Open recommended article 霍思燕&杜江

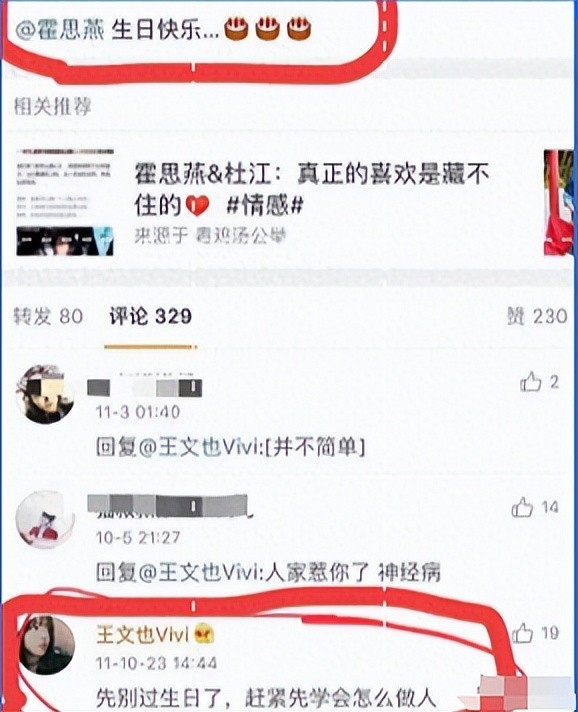pos(311,190)
